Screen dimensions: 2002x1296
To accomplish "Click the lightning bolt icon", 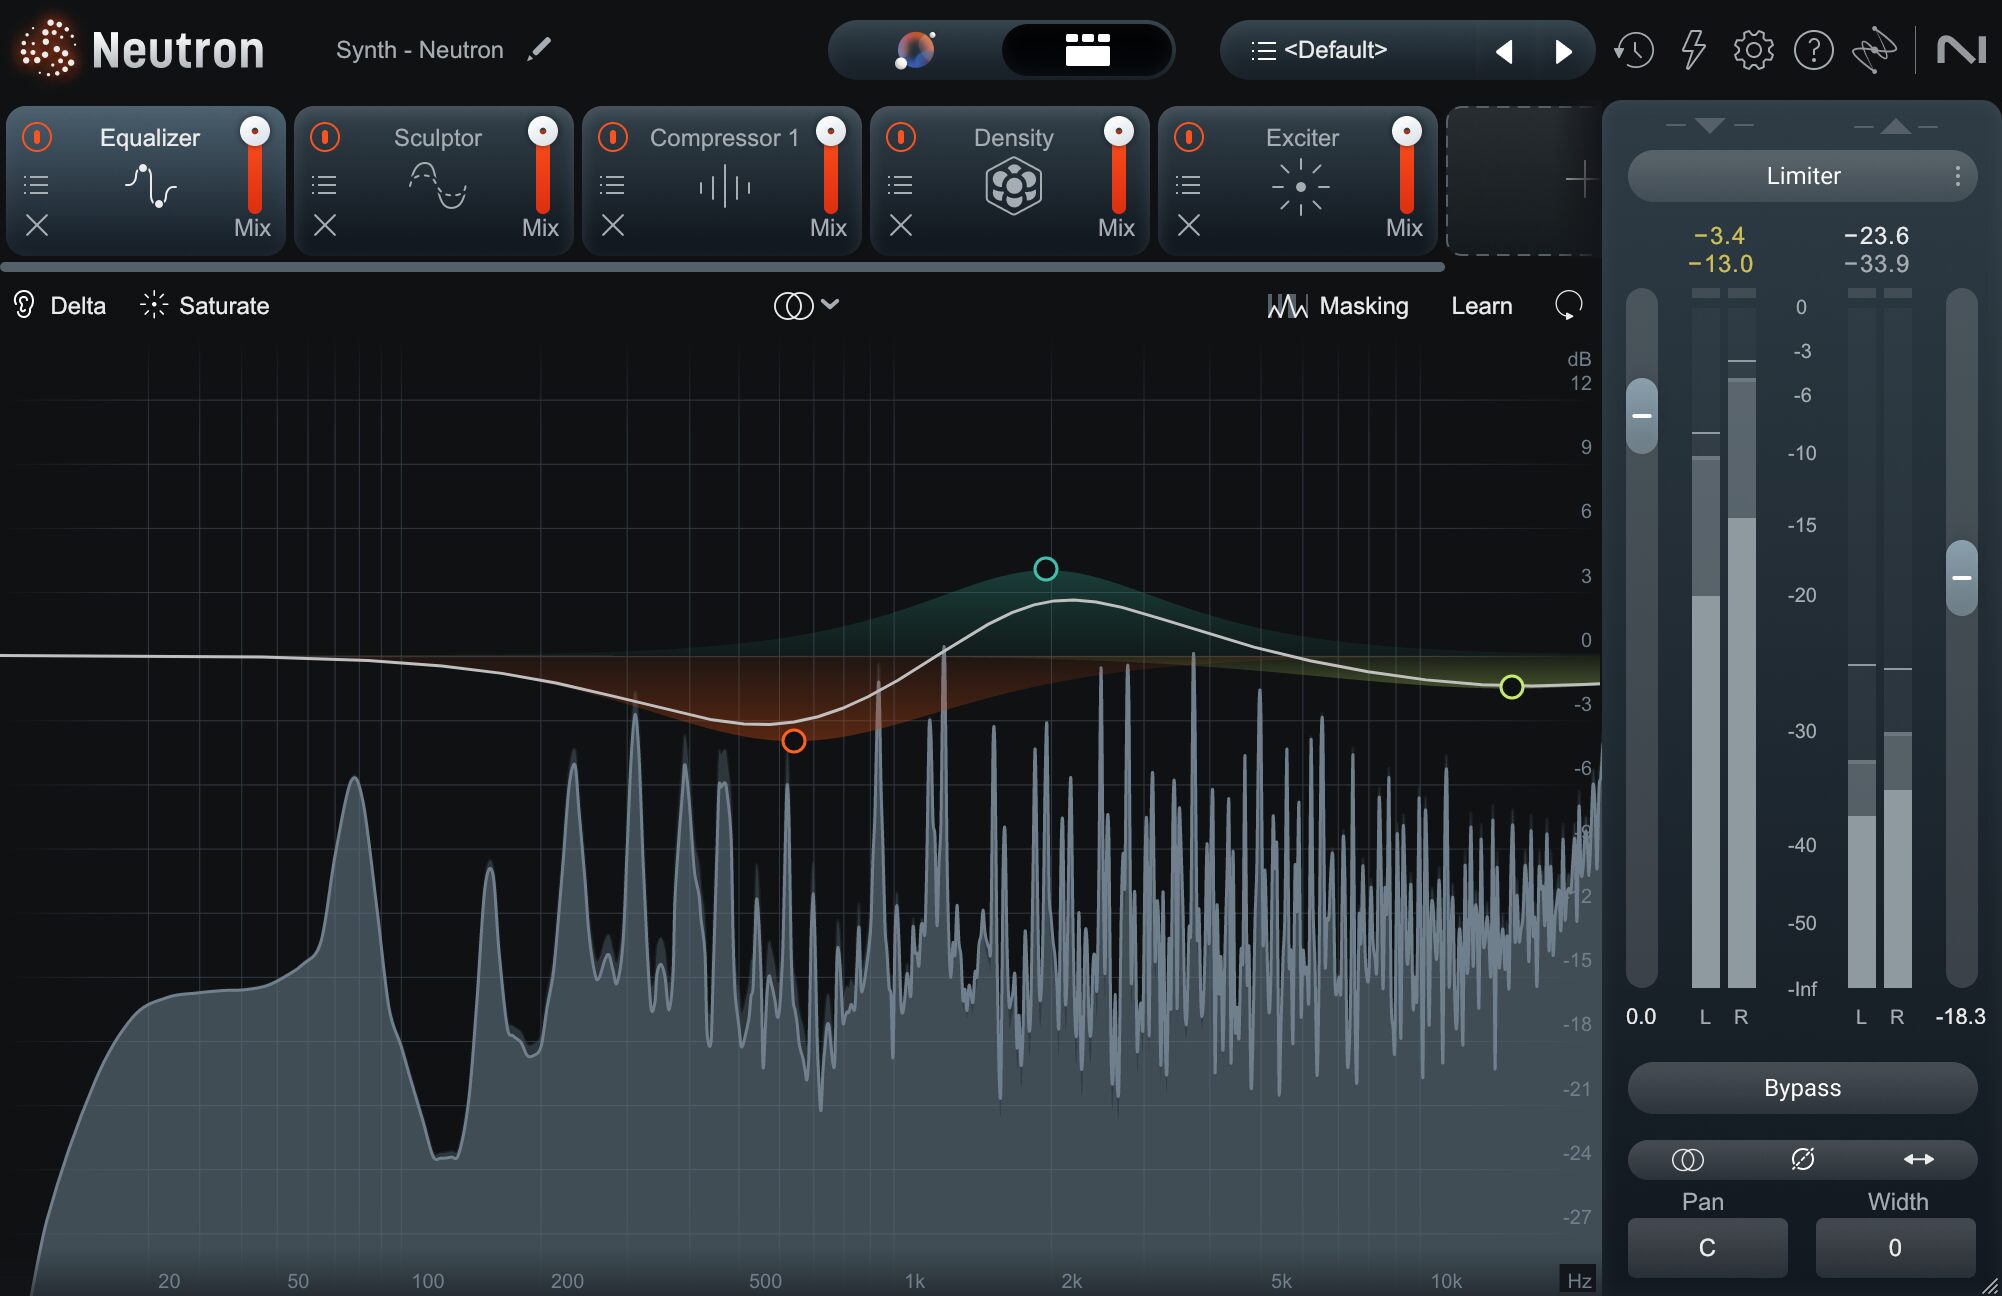I will [1693, 50].
